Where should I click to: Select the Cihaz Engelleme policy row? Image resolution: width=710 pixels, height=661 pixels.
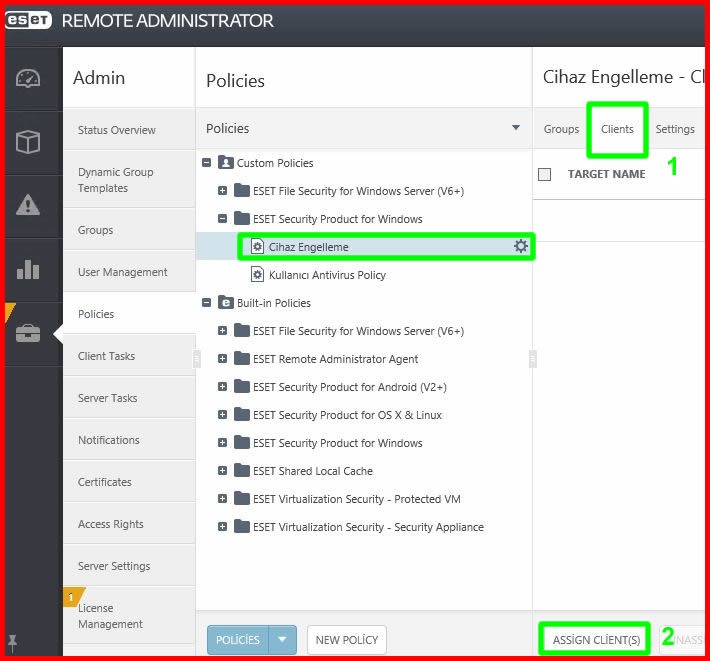click(x=365, y=247)
